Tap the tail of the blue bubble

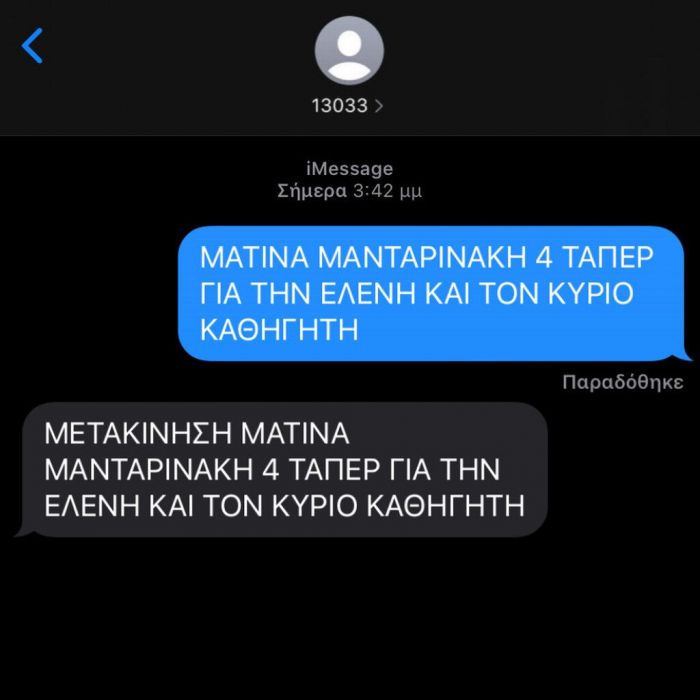(683, 355)
